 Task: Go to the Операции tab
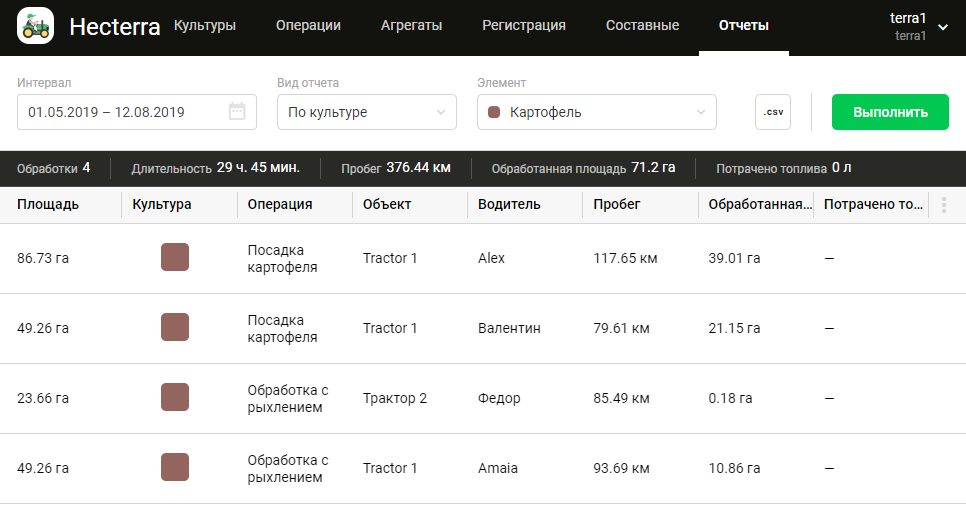coord(308,25)
